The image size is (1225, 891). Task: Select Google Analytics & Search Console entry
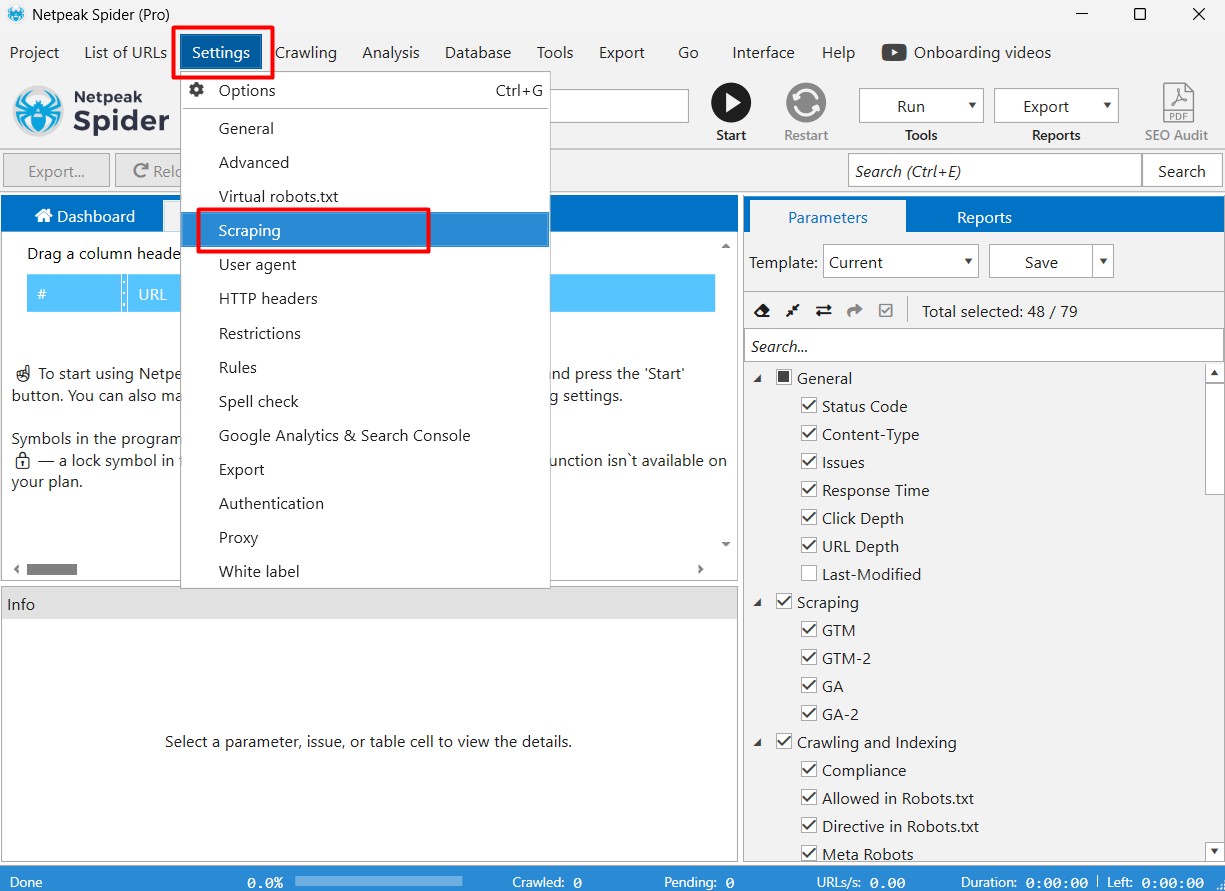(365, 435)
